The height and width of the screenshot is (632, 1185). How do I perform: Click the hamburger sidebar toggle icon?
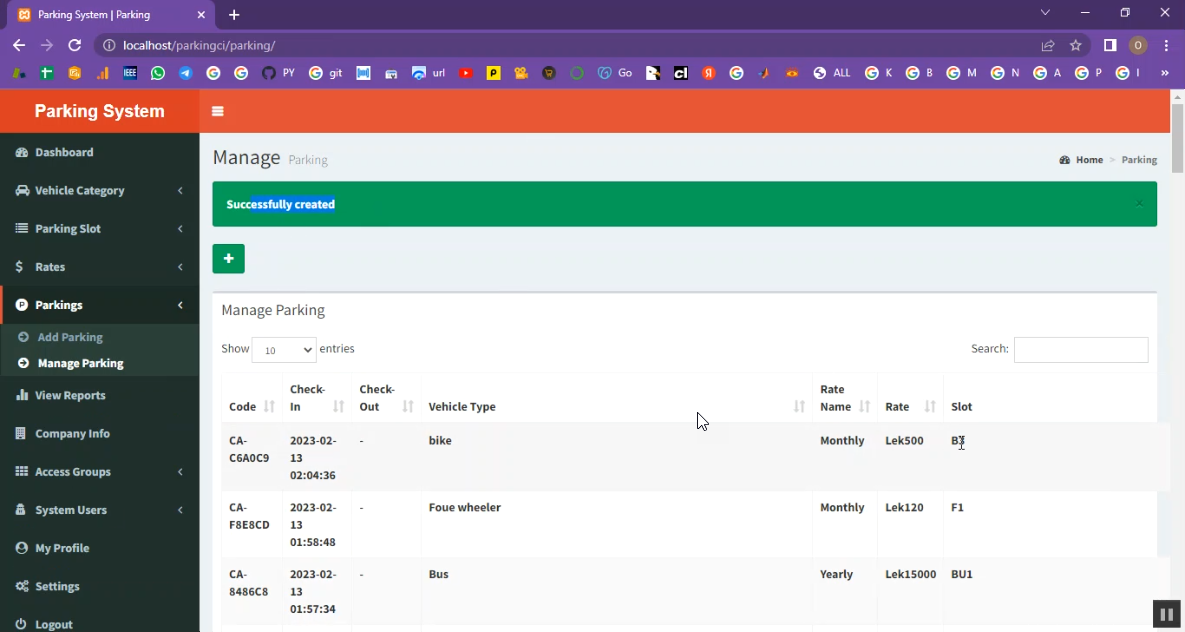click(x=218, y=111)
